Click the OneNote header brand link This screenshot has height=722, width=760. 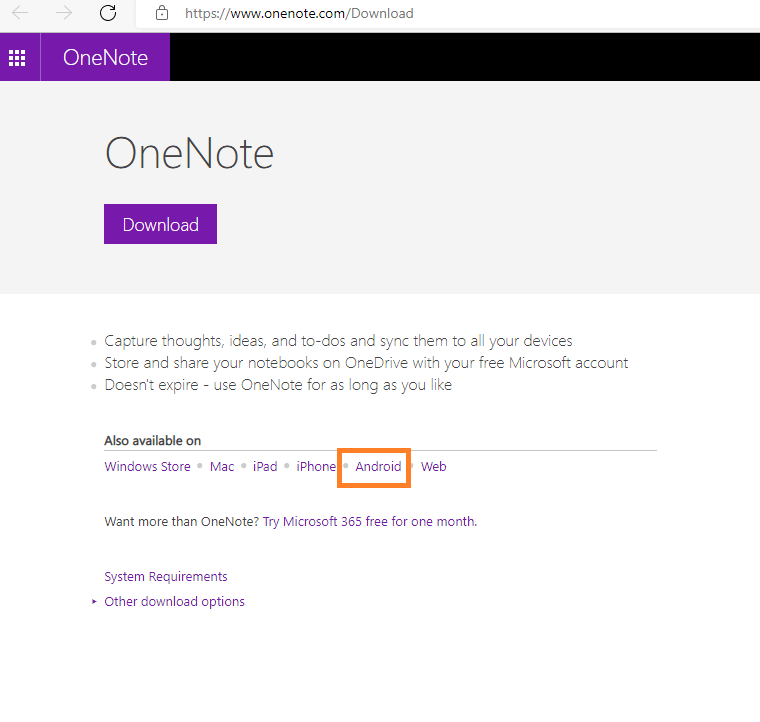pos(105,57)
